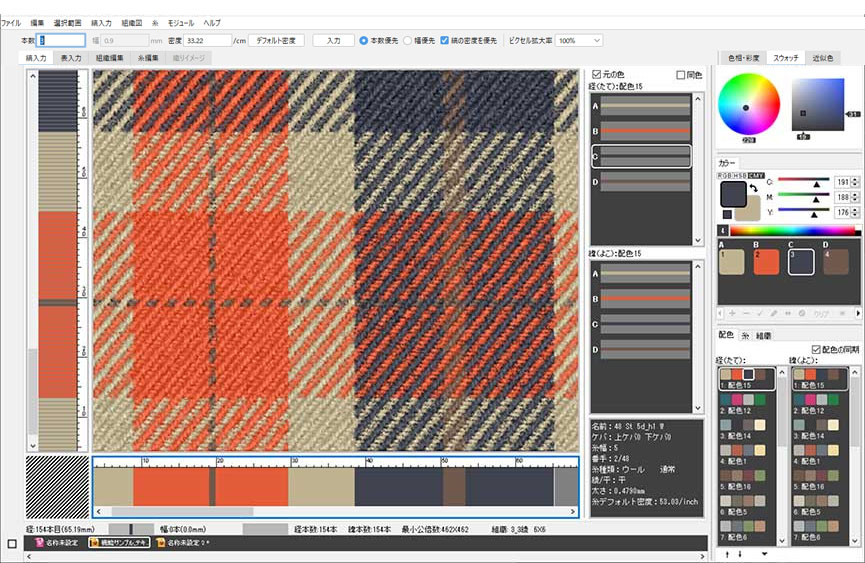The image size is (865, 563).
Task: Click the move-up arrow below color scheme list
Action: point(727,553)
